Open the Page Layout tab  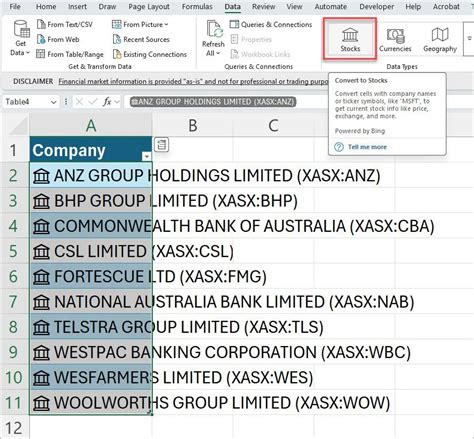(149, 6)
